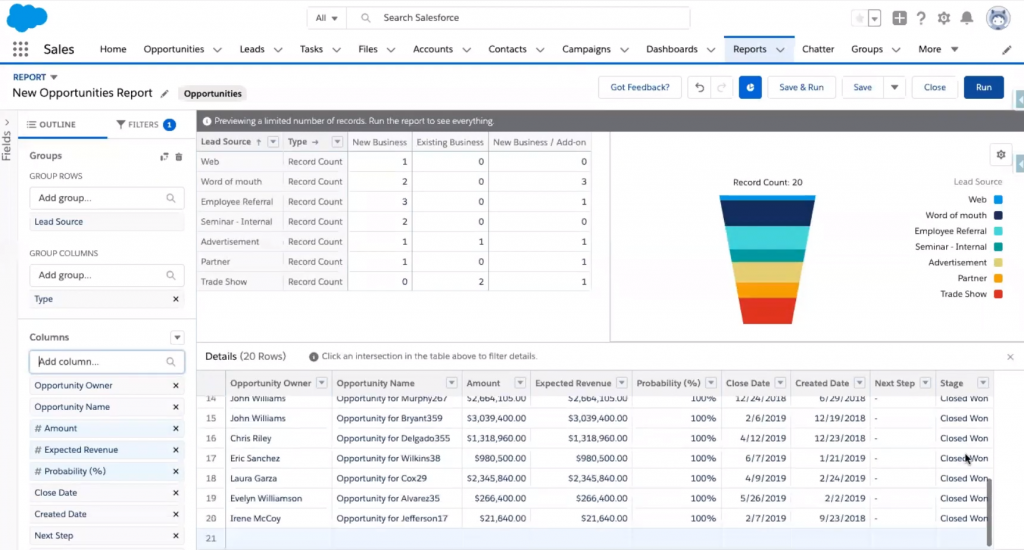This screenshot has width=1024, height=550.
Task: Delete groups using the trash icon
Action: (179, 156)
